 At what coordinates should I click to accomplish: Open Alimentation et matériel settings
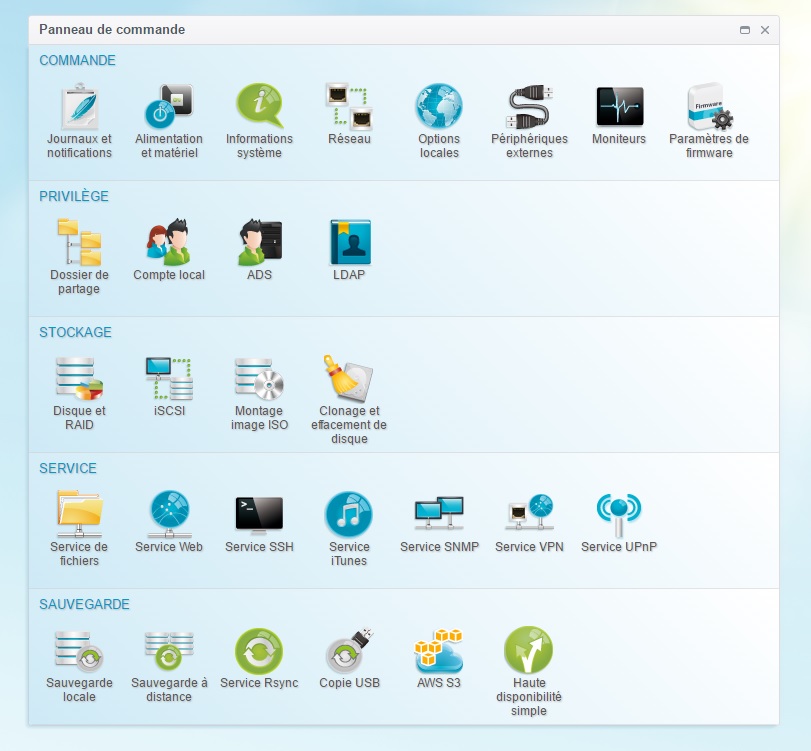pos(169,108)
